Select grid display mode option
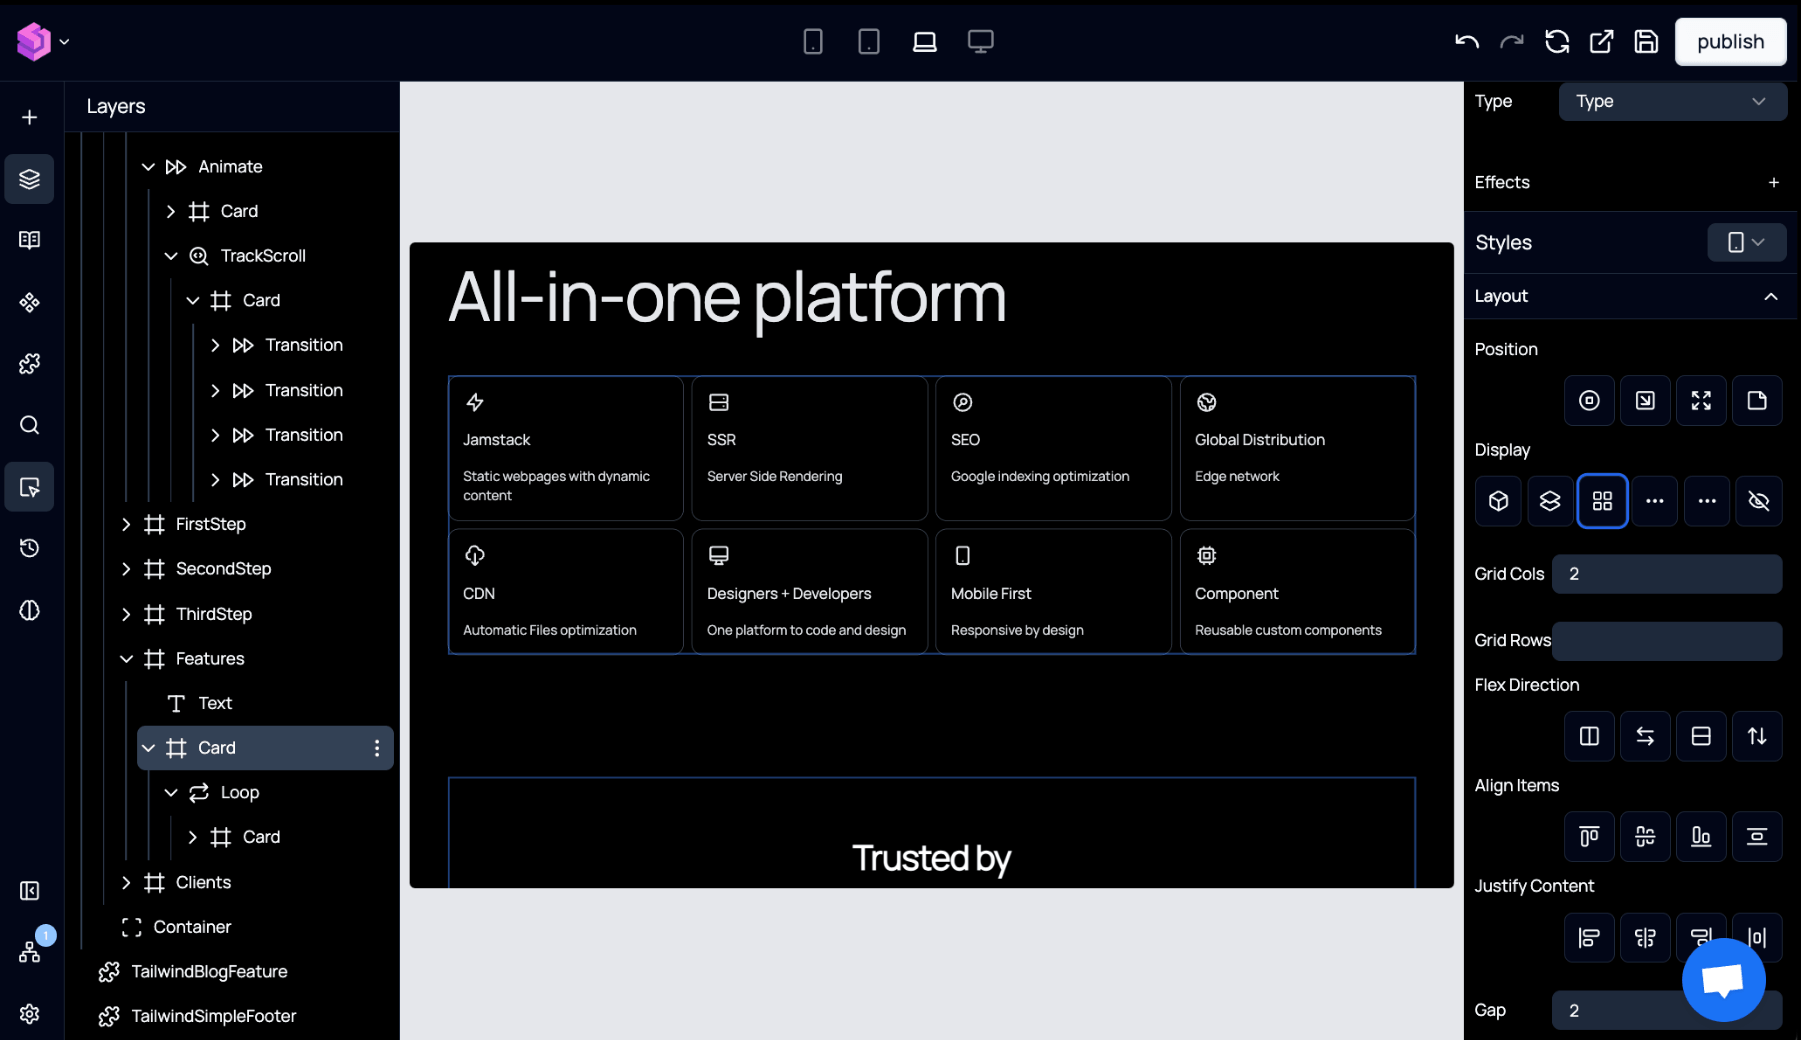This screenshot has width=1801, height=1040. pos(1602,501)
